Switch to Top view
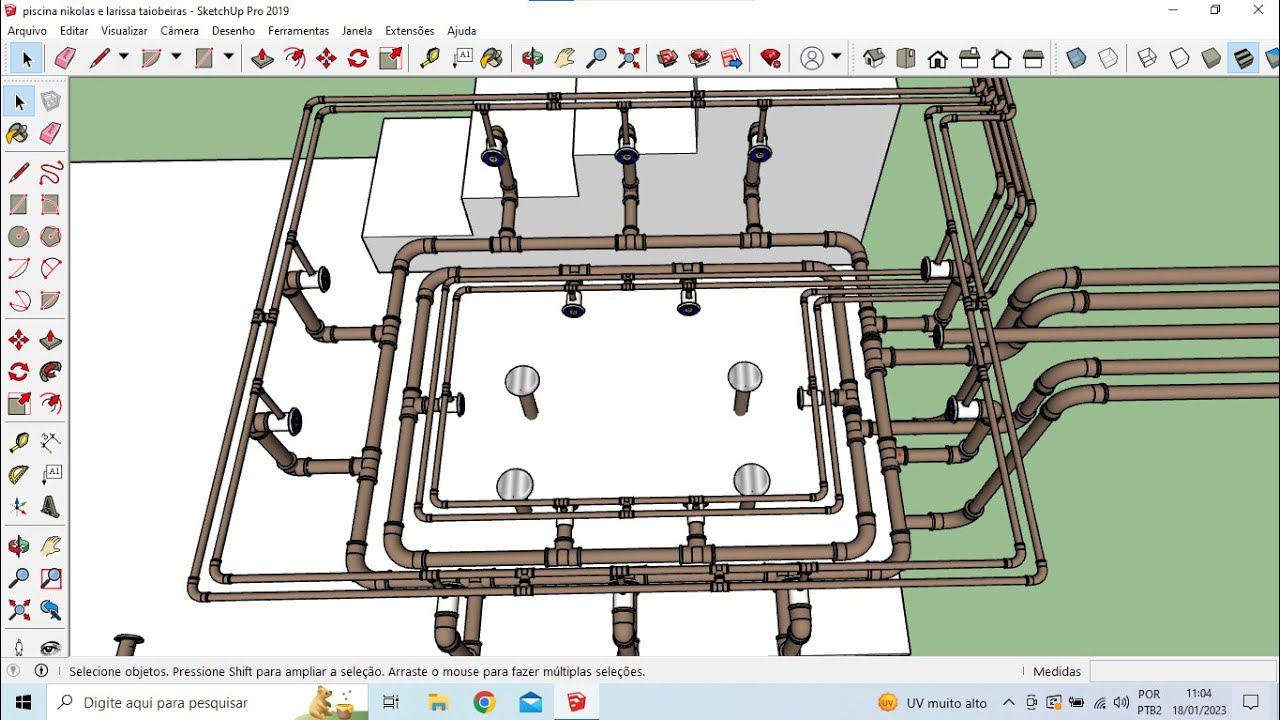 pos(906,58)
